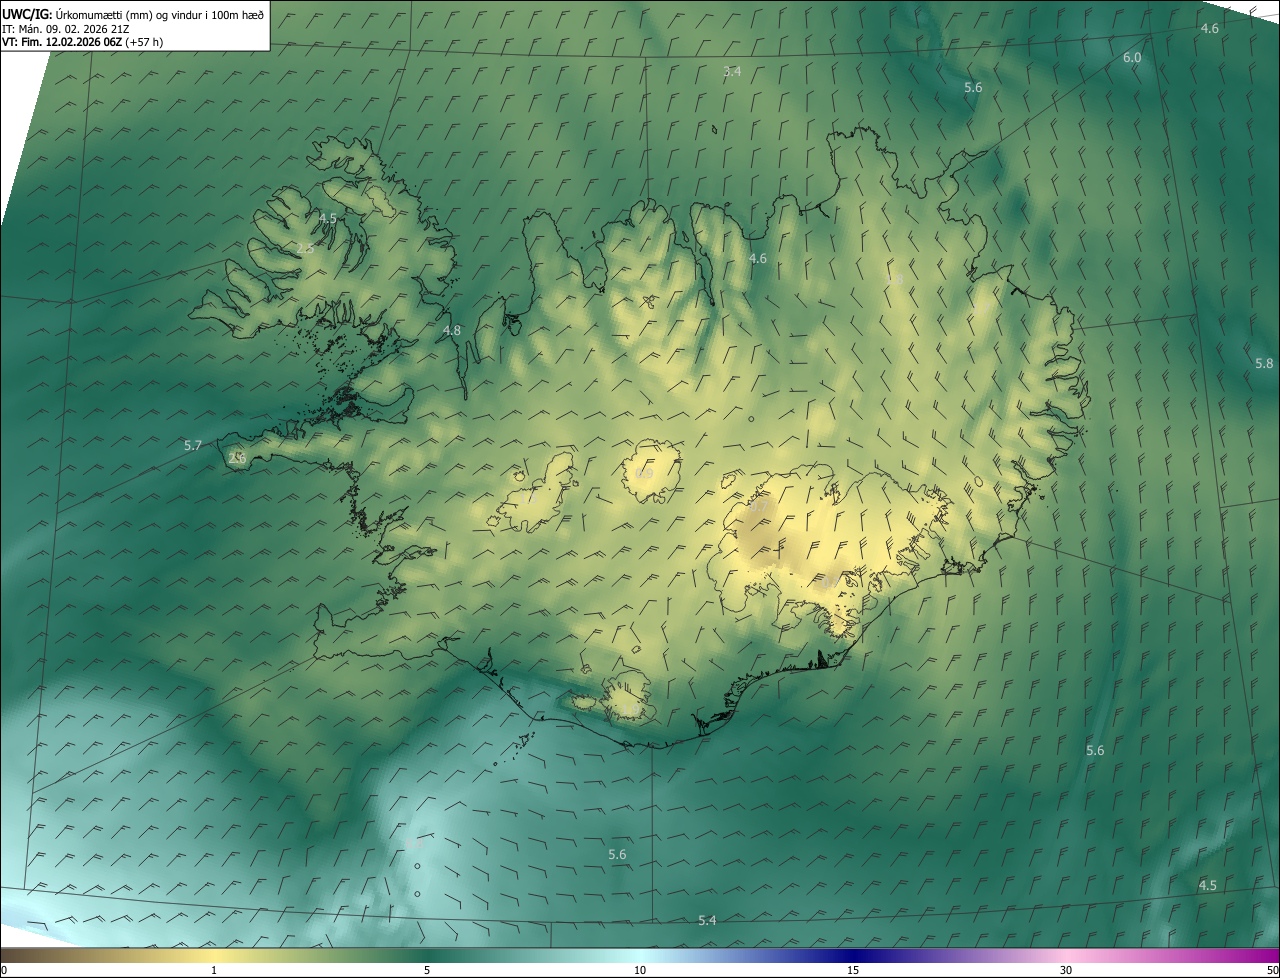This screenshot has height=978, width=1280.
Task: Select the 5.6 label just below the 6.0 label
Action: click(973, 88)
